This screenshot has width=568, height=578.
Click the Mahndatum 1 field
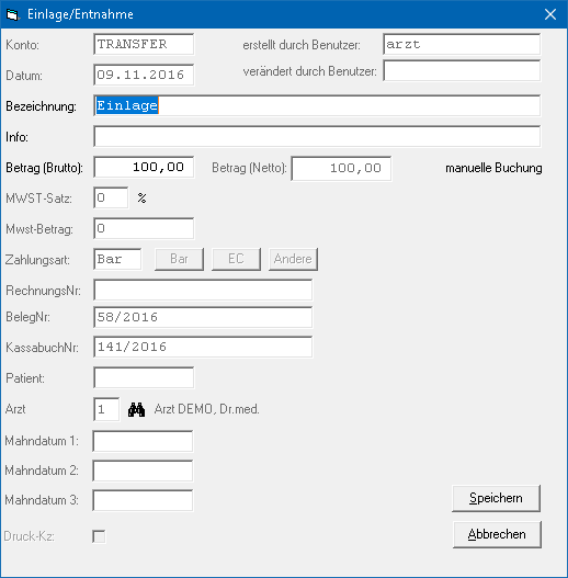coord(143,441)
